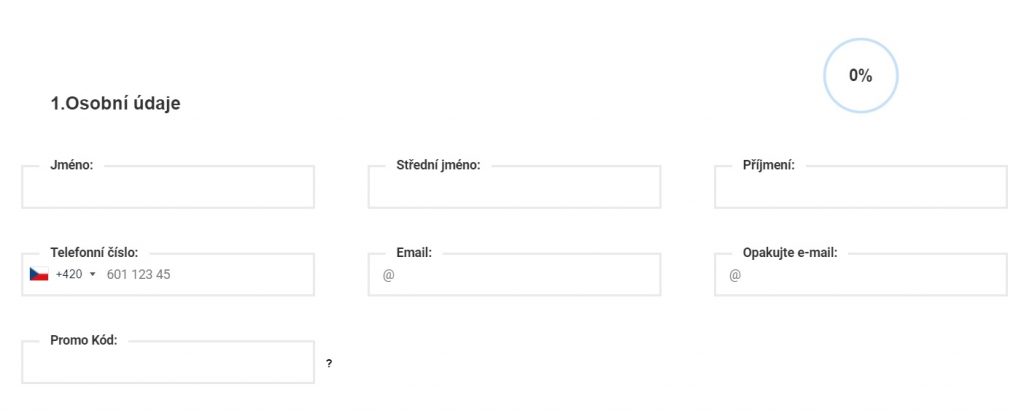Expand the country code dropdown arrow
Screen dimensions: 1024x414
coord(92,274)
